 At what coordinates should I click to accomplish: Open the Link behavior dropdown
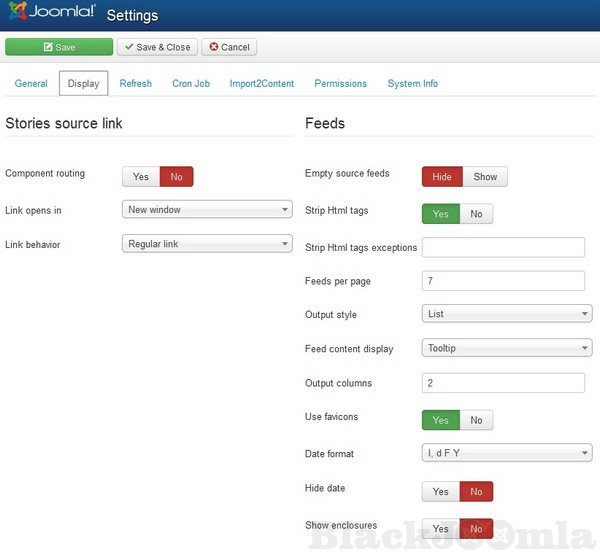pyautogui.click(x=206, y=244)
